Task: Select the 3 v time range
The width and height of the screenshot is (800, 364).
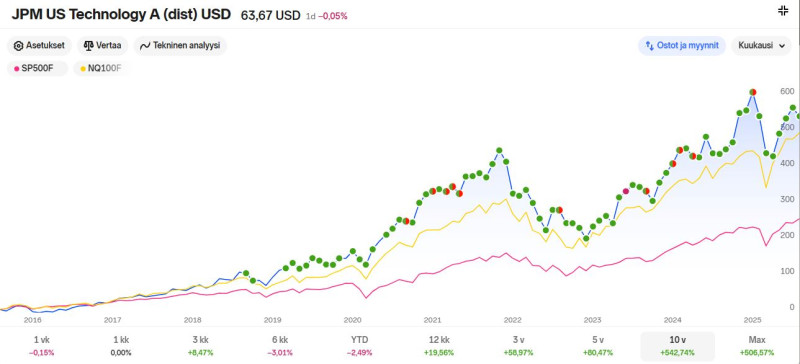Action: click(x=518, y=346)
